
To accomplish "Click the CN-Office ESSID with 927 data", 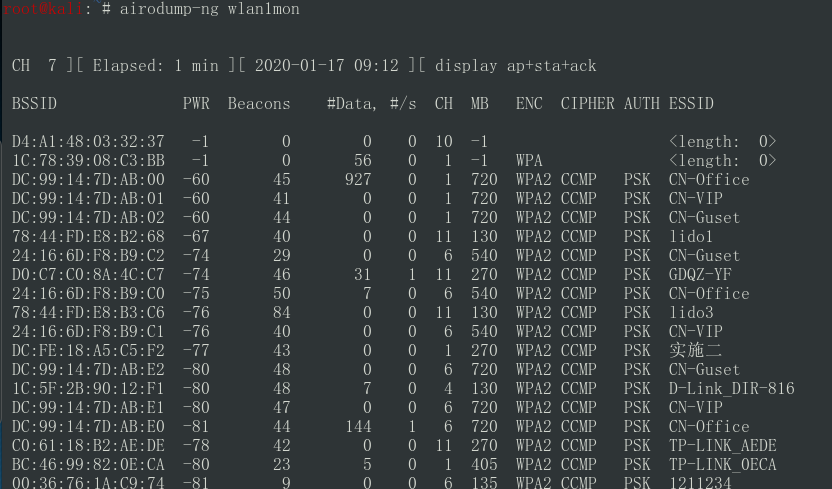I will [709, 179].
